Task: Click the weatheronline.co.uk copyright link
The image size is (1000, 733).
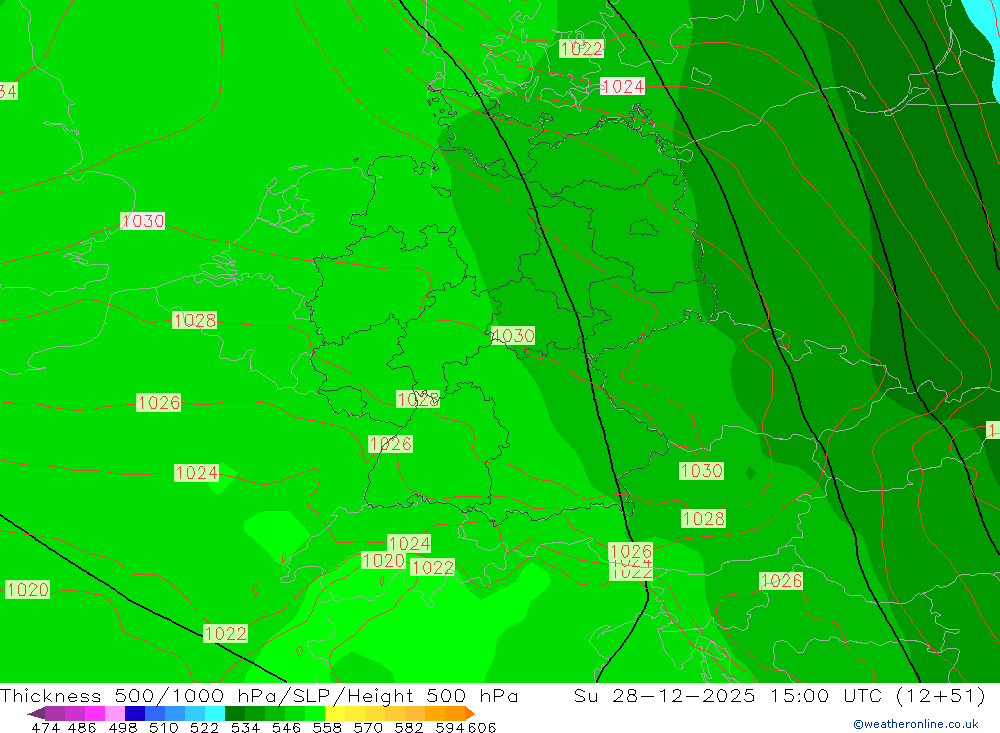Action: tap(916, 724)
